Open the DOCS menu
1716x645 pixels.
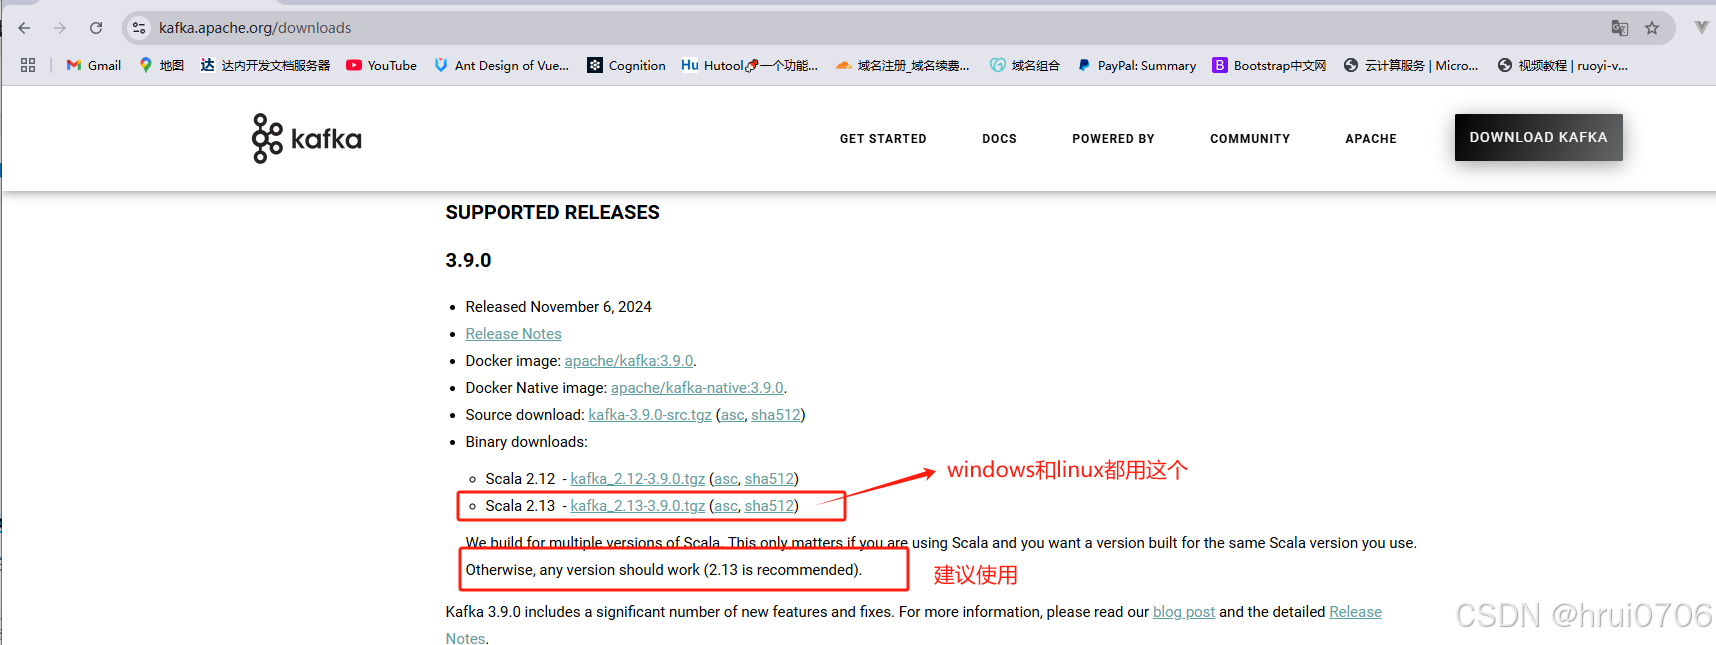tap(999, 139)
